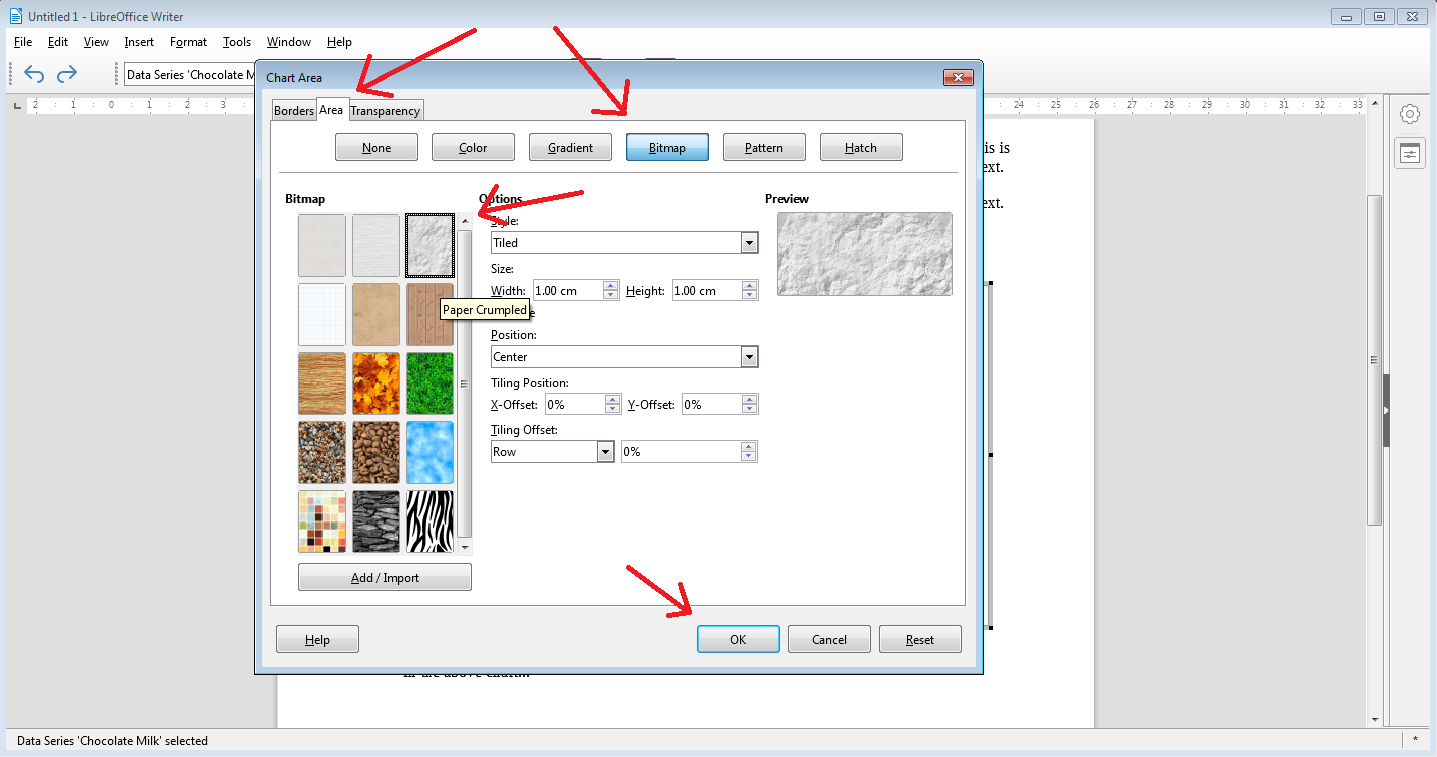Switch to the Borders tab
The image size is (1437, 757).
tap(294, 111)
